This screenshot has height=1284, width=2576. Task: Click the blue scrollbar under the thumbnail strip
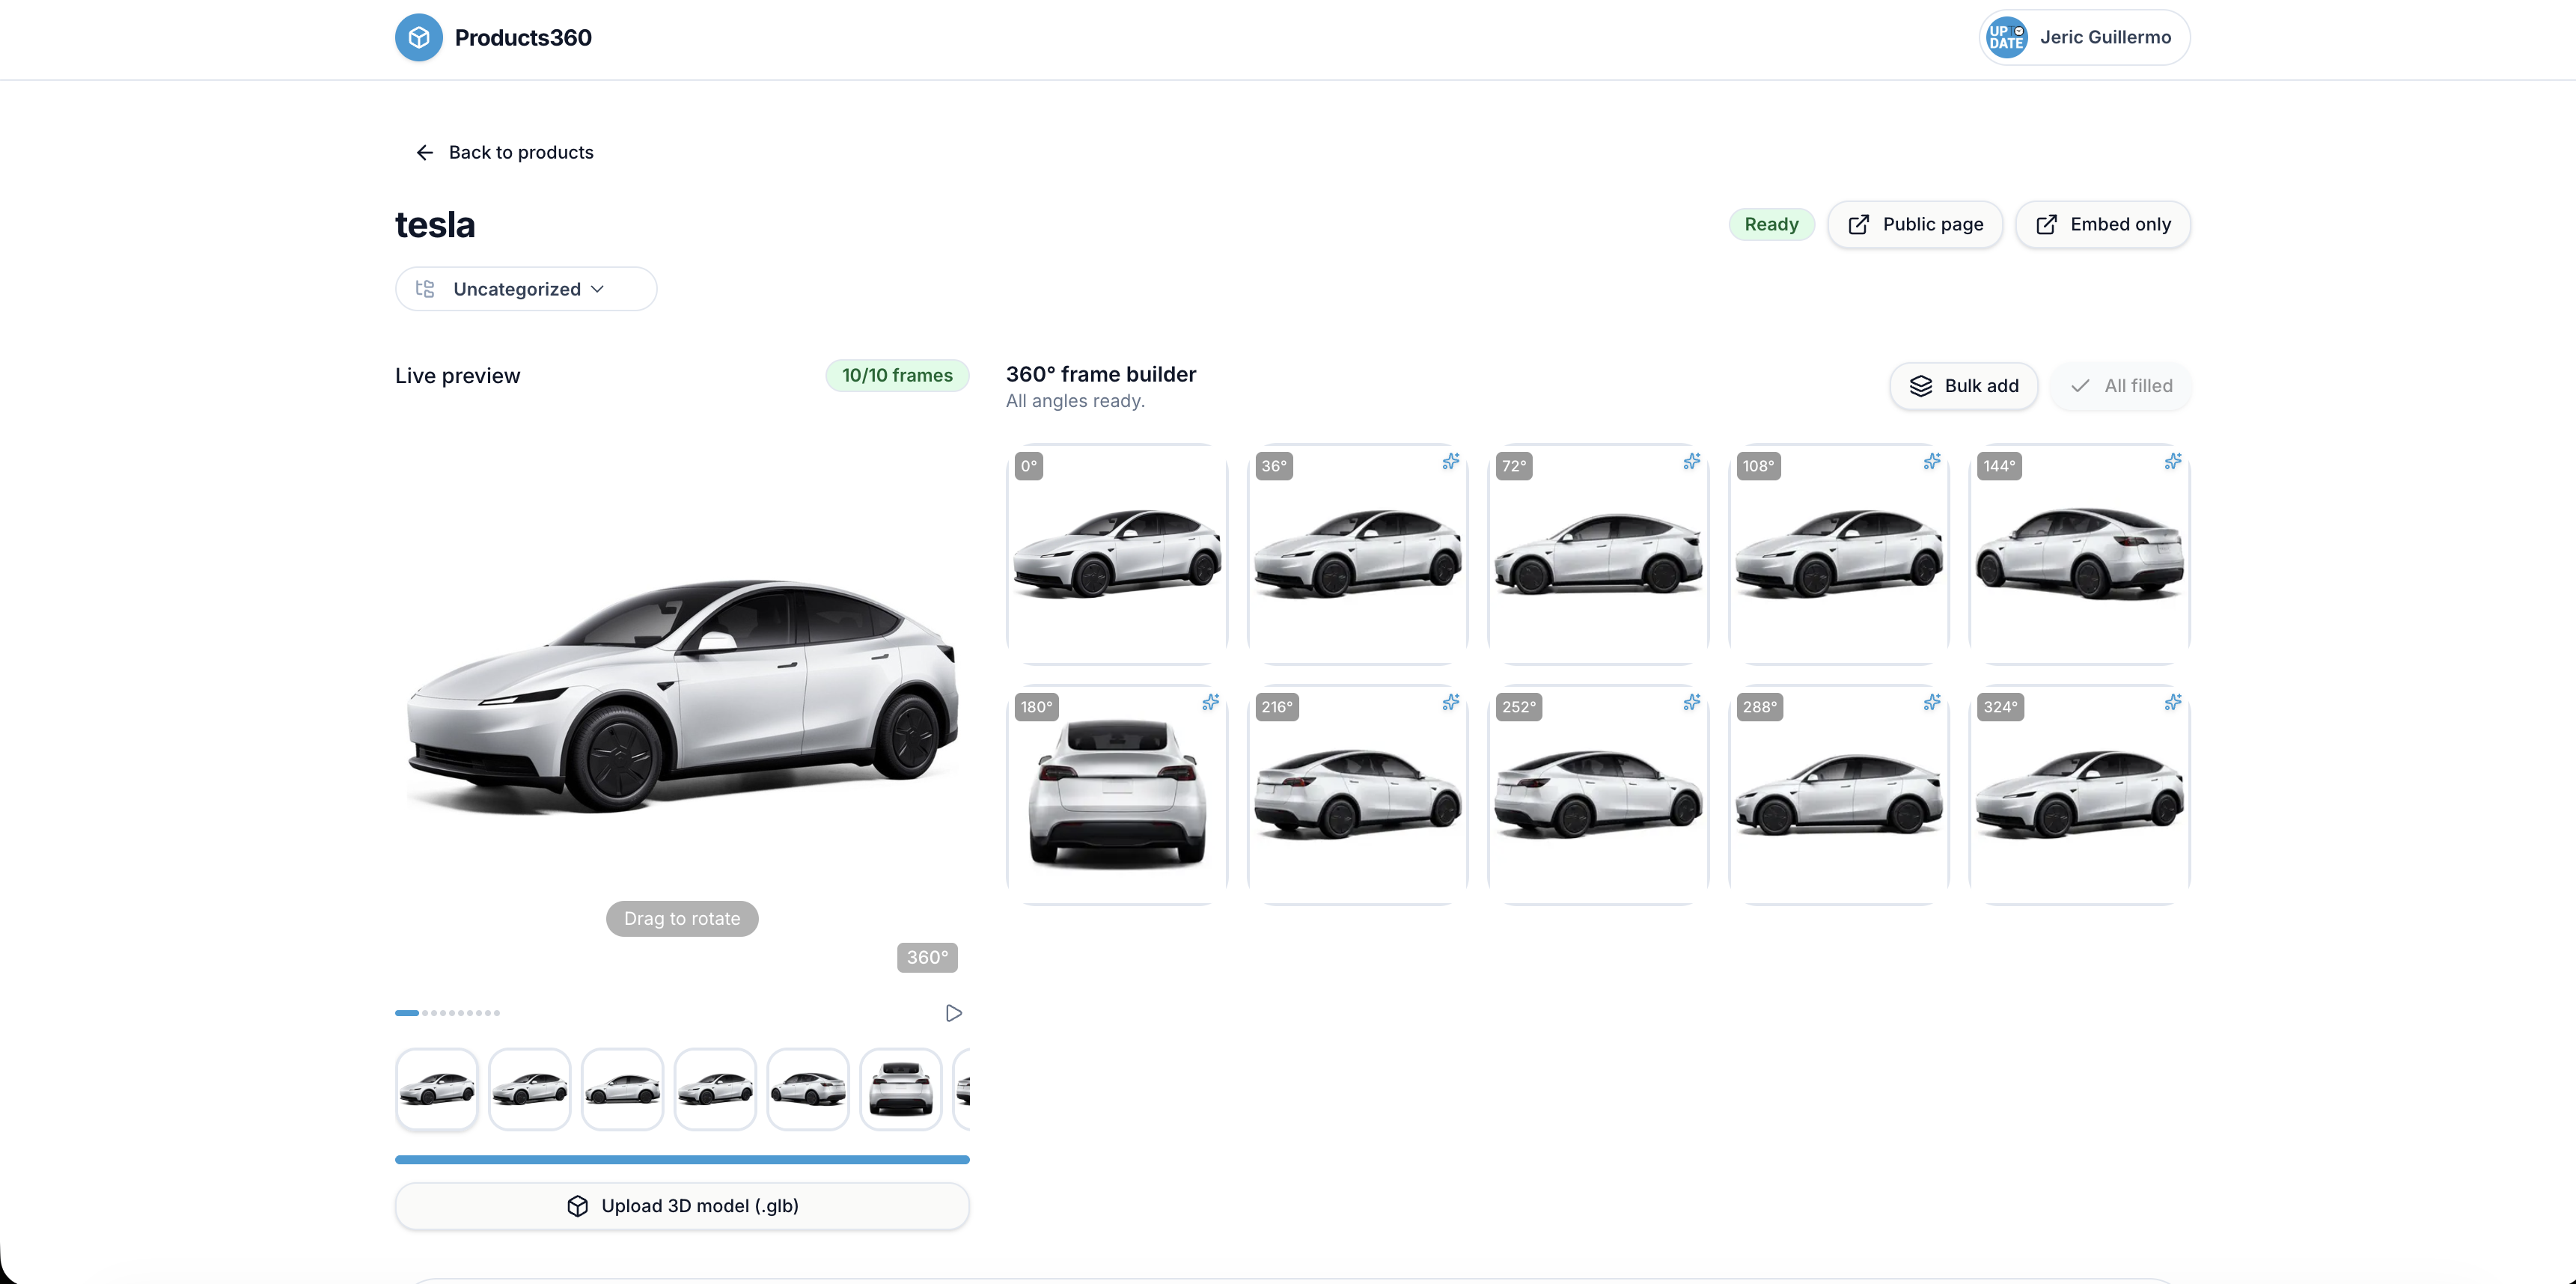(682, 1160)
